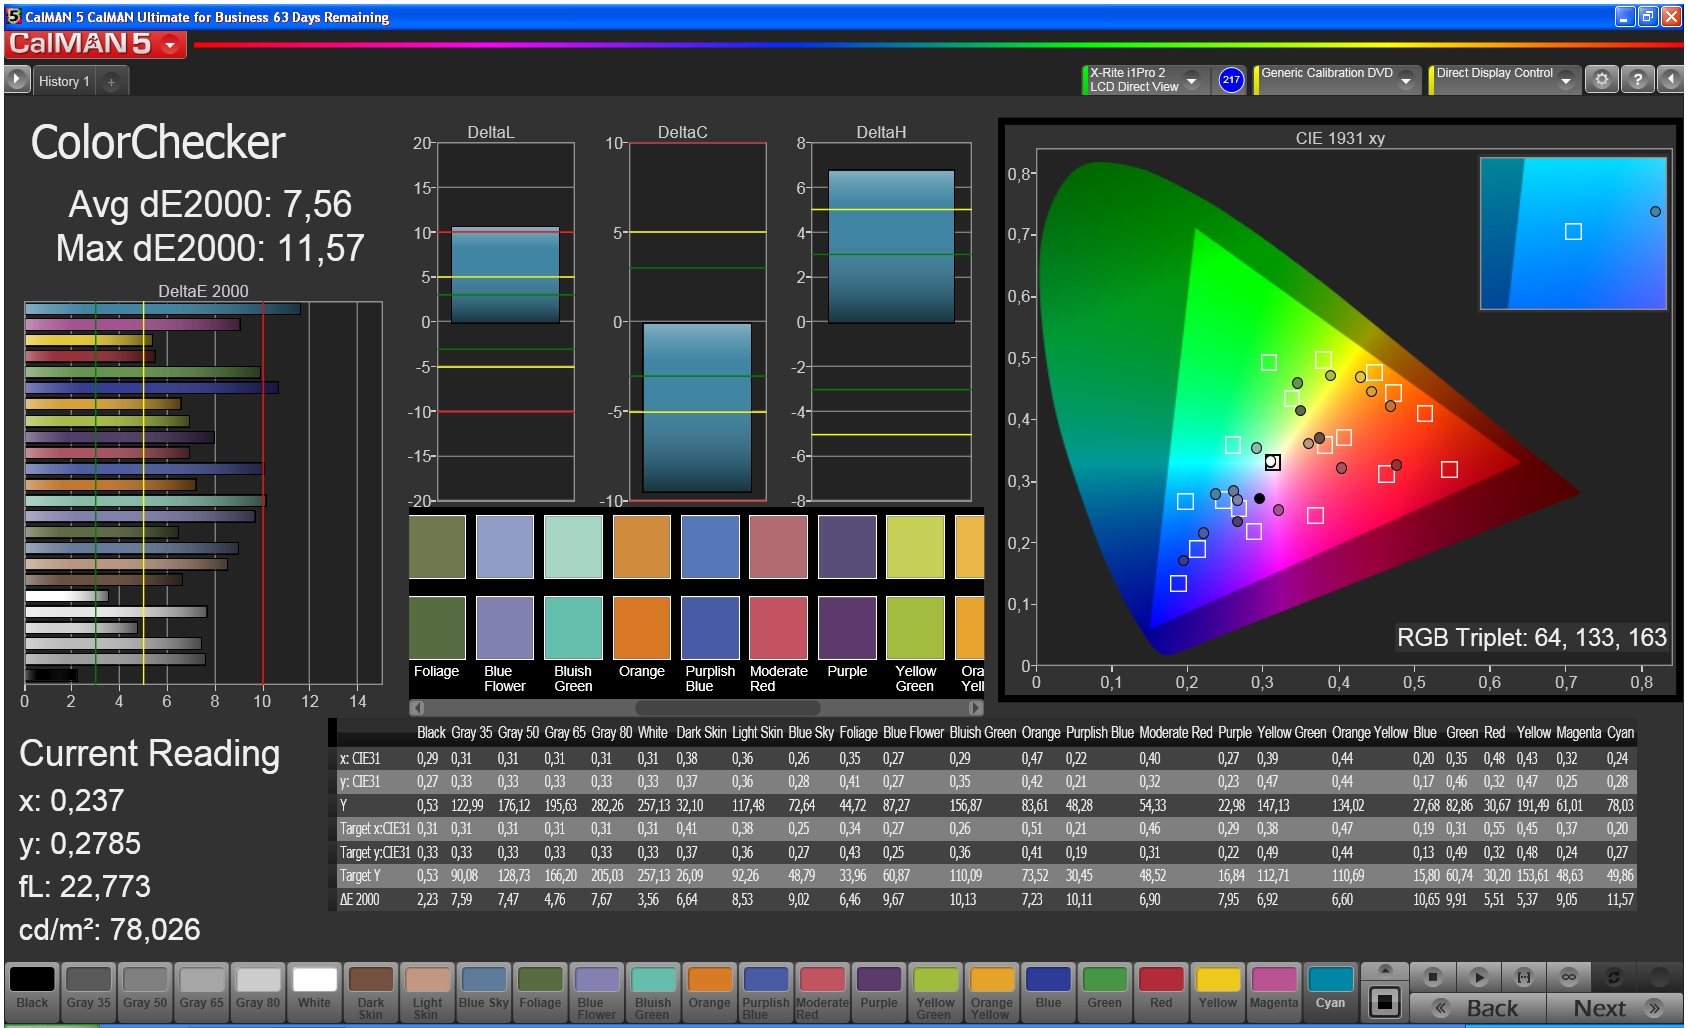
Task: Click the read series bracket icon
Action: [1524, 977]
